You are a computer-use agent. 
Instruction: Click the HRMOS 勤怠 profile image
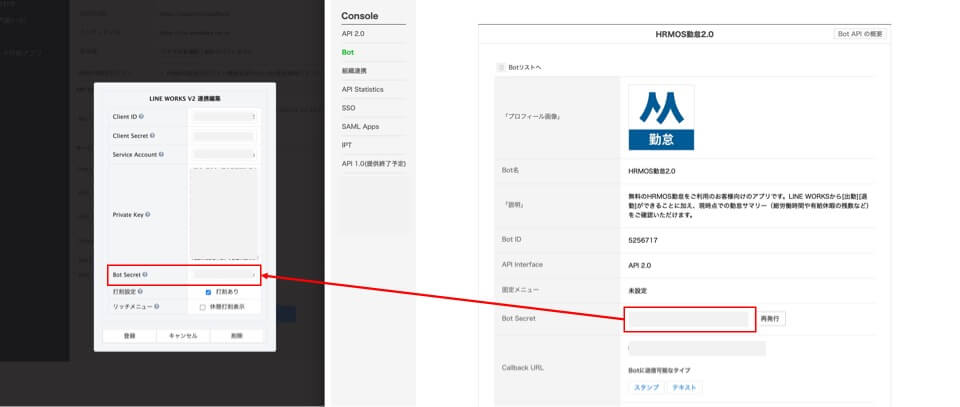[x=661, y=118]
